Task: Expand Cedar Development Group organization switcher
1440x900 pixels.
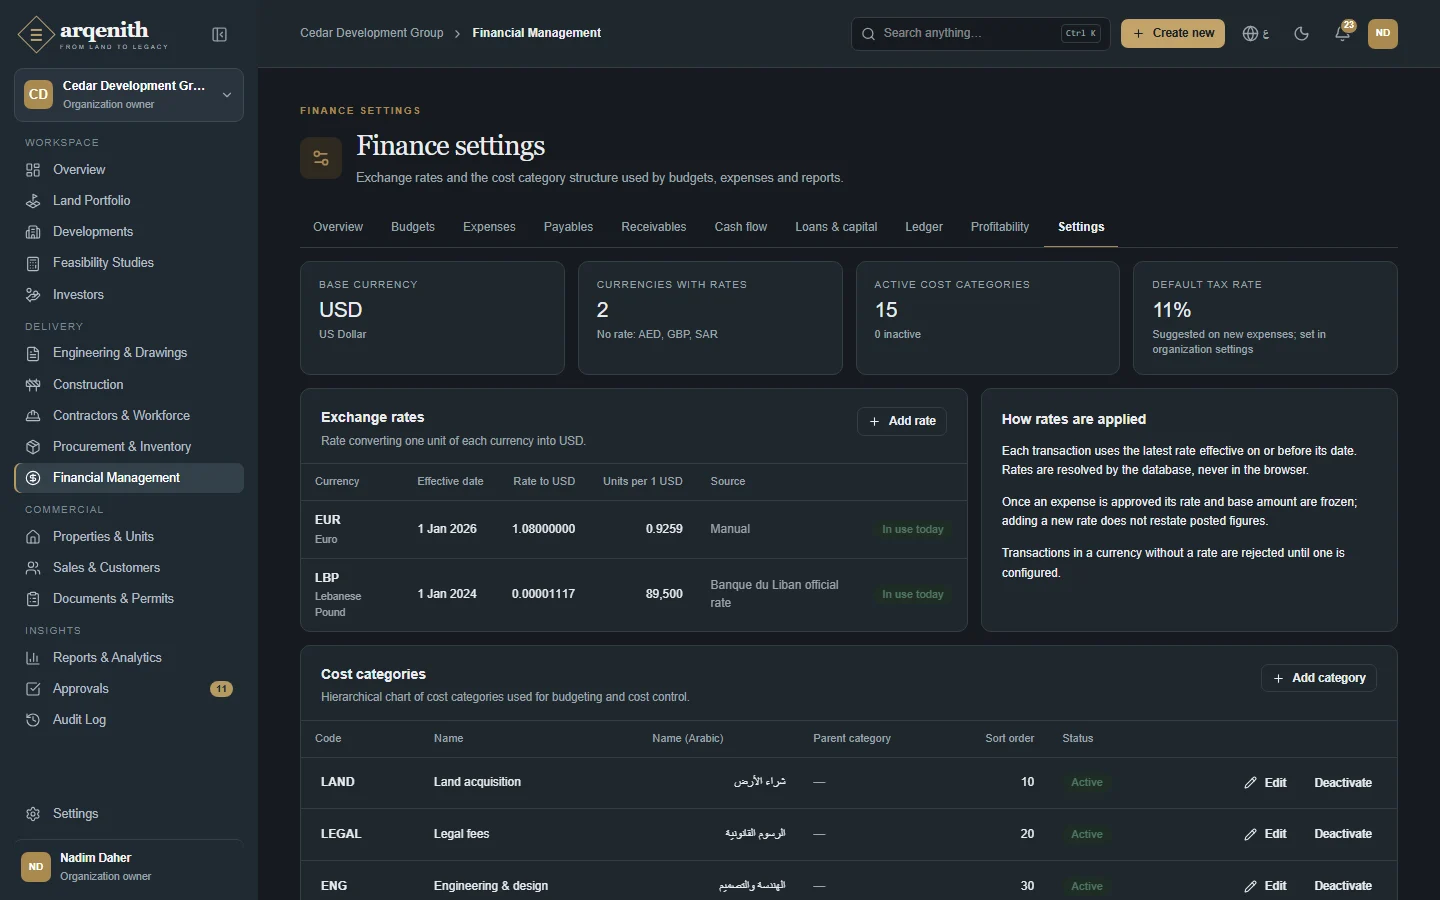Action: tap(129, 95)
